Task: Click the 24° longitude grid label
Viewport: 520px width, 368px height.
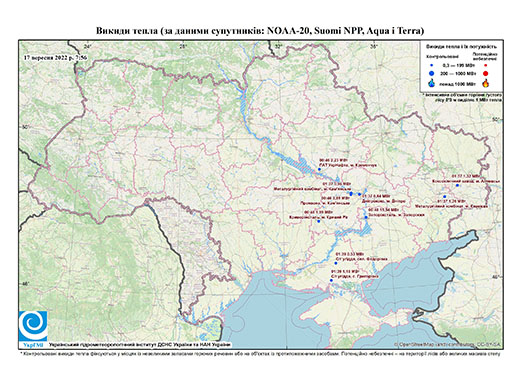Action: (88, 46)
